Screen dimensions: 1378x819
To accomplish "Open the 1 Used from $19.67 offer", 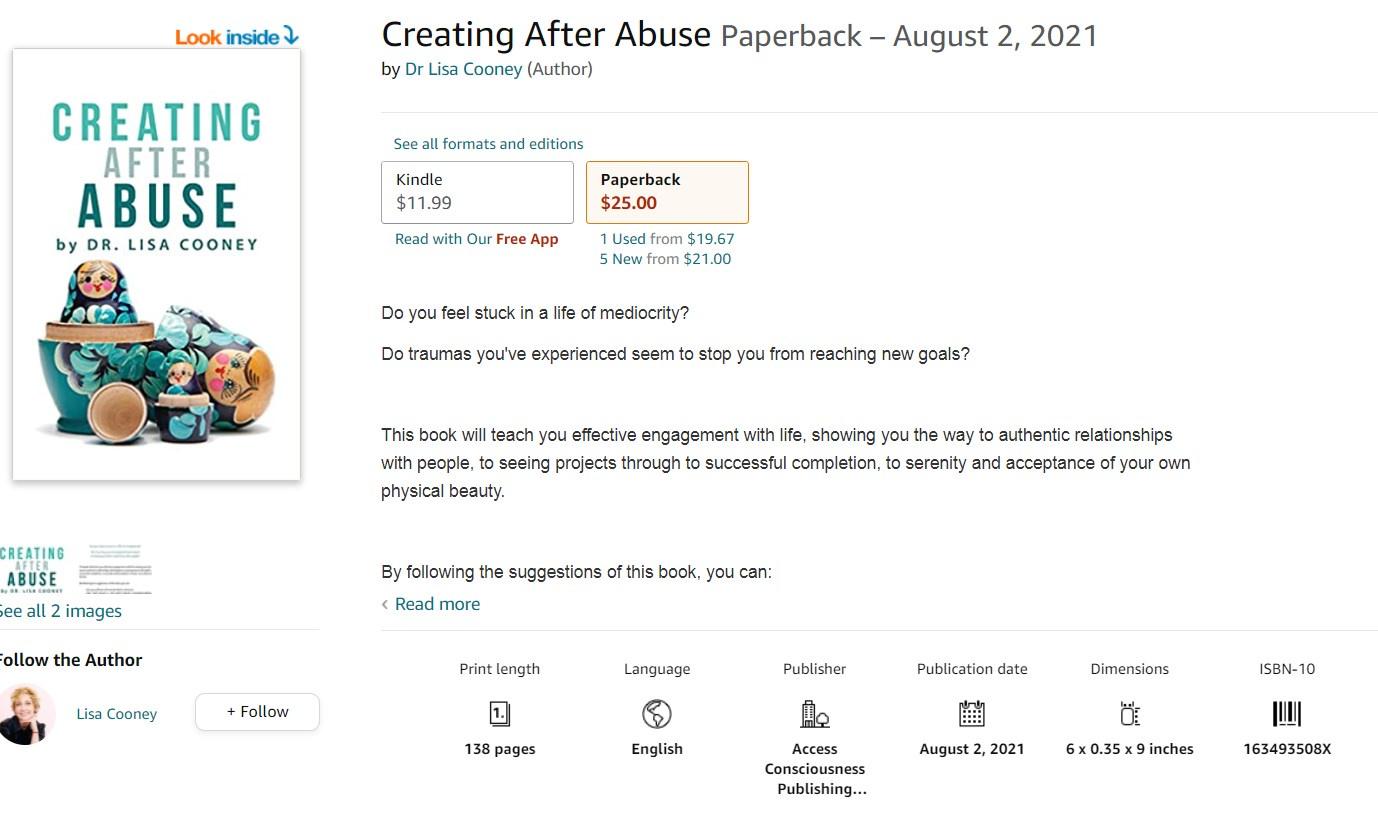I will tap(667, 239).
